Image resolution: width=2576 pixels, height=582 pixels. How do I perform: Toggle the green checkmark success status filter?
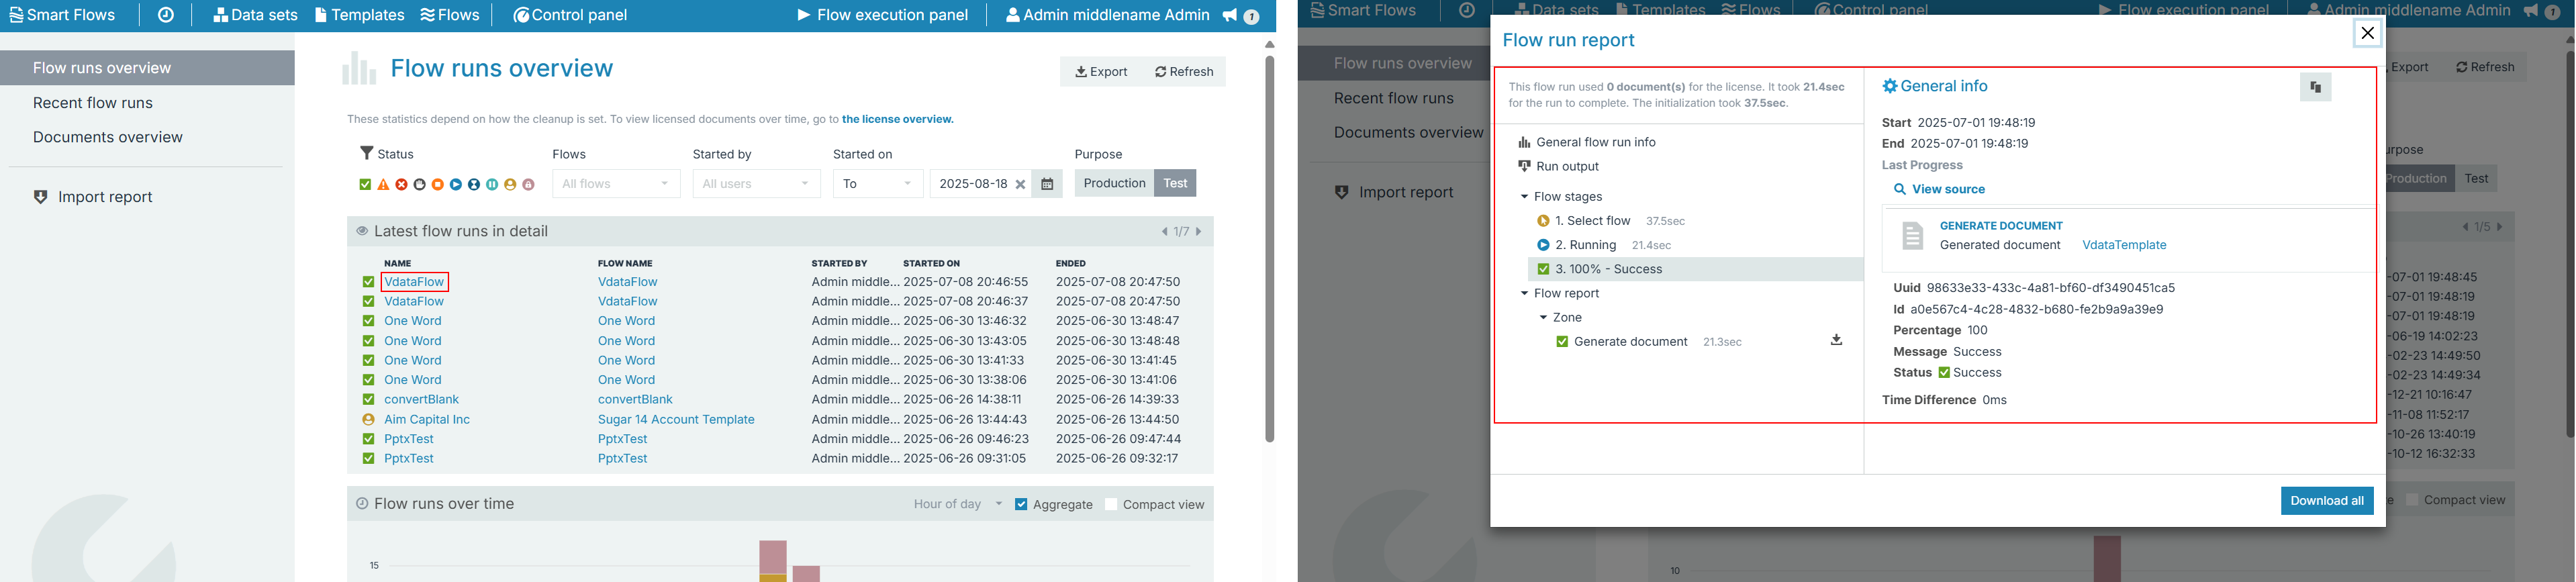point(365,184)
